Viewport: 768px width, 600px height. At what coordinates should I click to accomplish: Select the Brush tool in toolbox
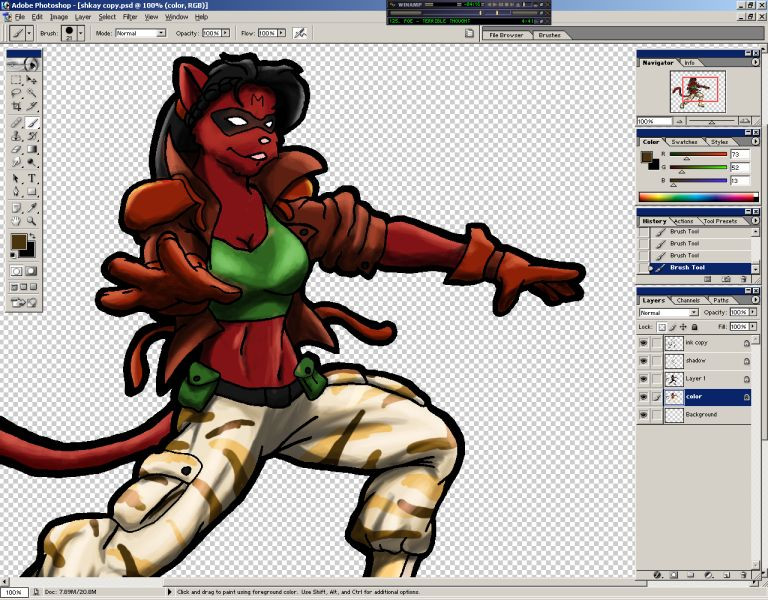pos(31,123)
